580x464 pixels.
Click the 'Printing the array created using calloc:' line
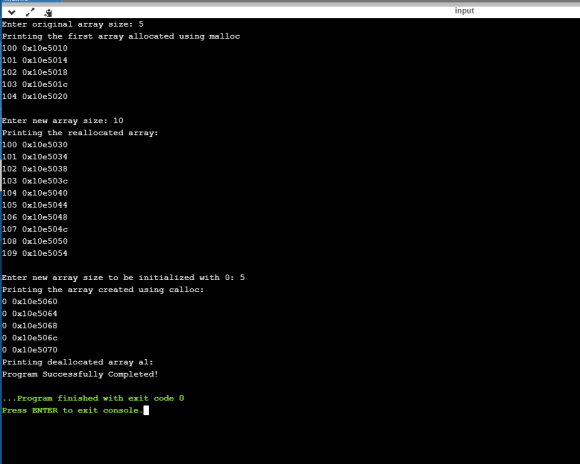(x=103, y=290)
